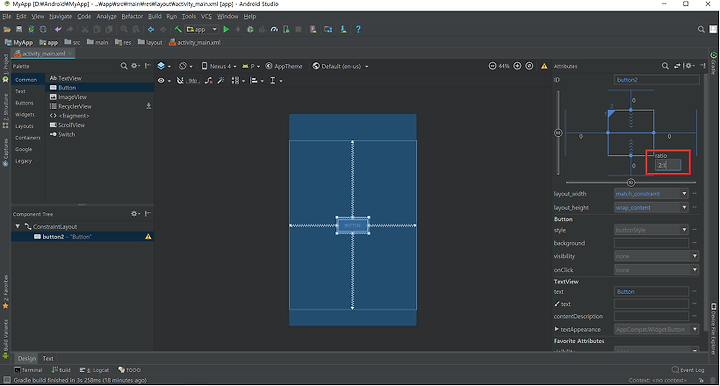Viewport: 720px width, 386px height.
Task: Click the Save All toolbar icon
Action: (19, 29)
